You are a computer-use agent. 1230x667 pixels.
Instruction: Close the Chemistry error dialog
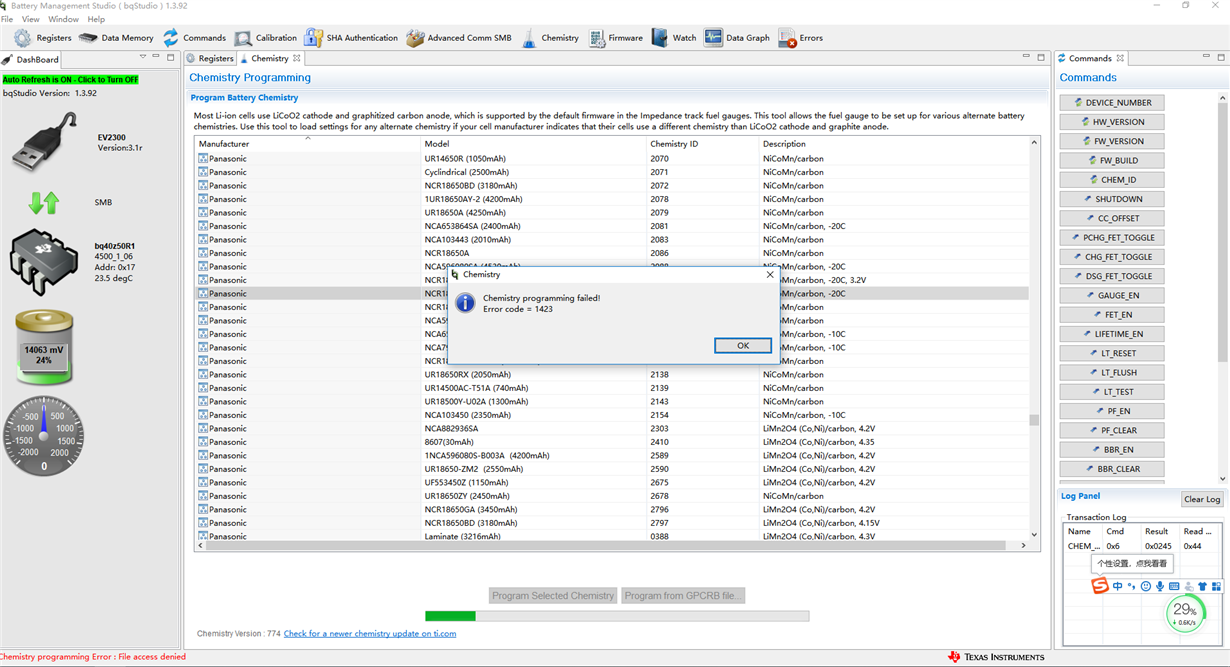pos(770,274)
